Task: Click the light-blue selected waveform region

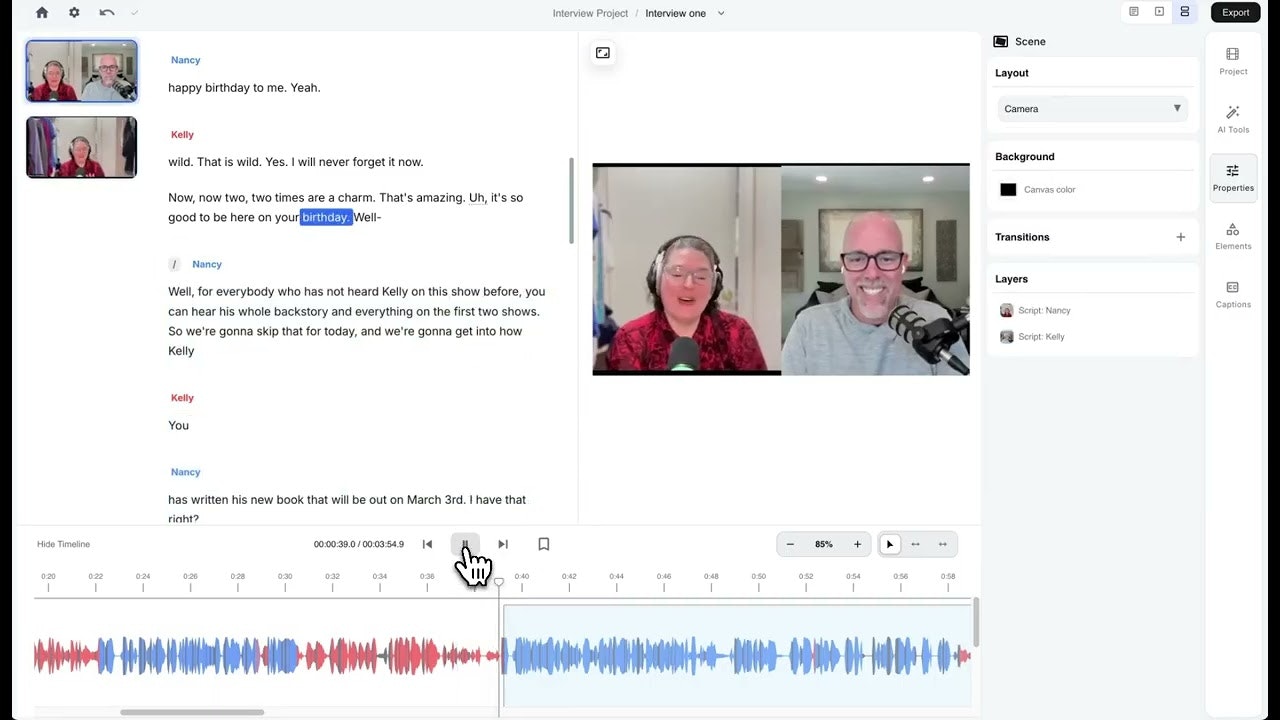Action: [x=737, y=656]
